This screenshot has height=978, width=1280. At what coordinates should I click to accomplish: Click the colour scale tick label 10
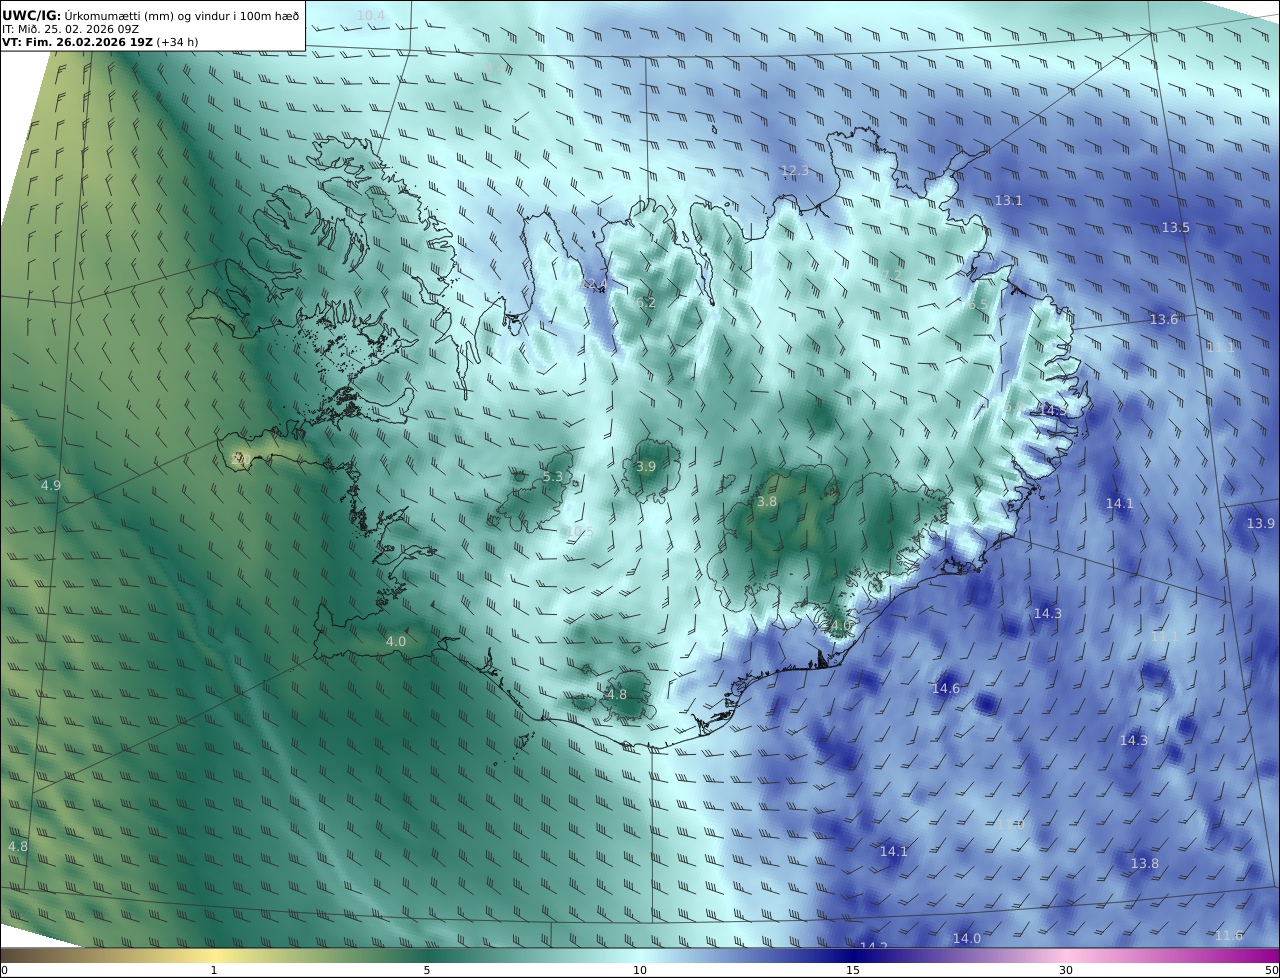pyautogui.click(x=640, y=971)
